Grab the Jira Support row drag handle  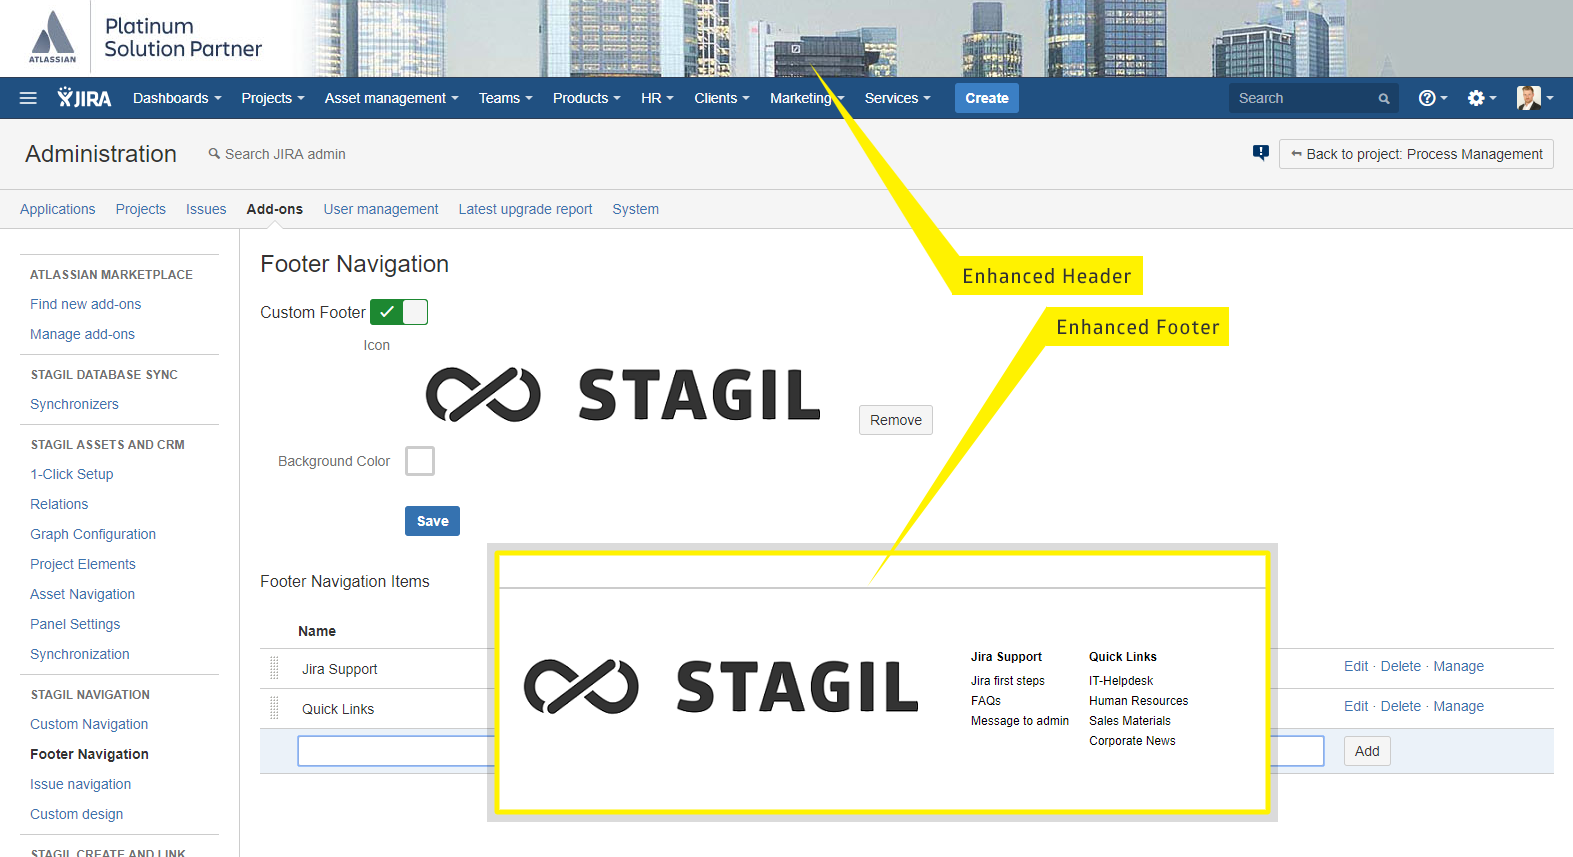tap(274, 668)
